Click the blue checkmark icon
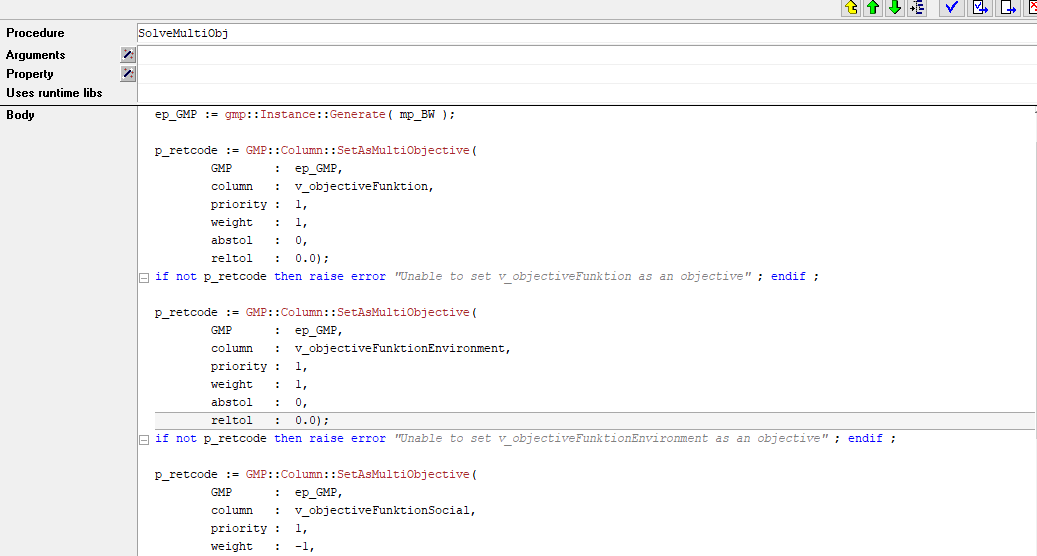 (x=951, y=7)
